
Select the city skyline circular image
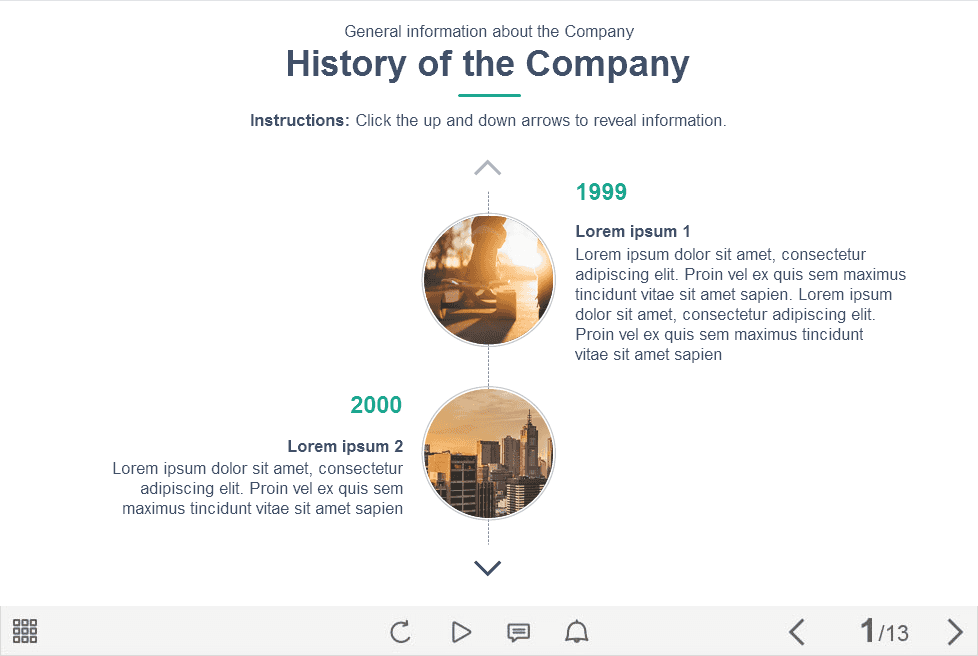click(x=488, y=453)
